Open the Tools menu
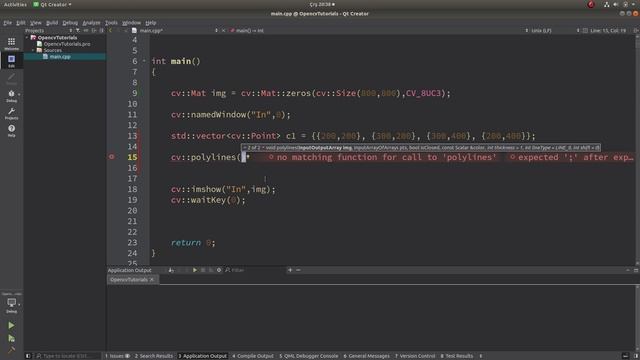This screenshot has height=360, width=640. pyautogui.click(x=111, y=23)
